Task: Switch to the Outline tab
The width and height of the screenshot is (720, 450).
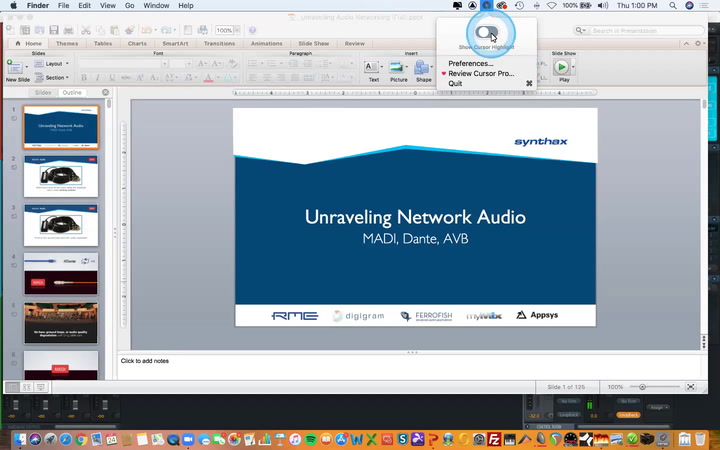Action: point(73,92)
